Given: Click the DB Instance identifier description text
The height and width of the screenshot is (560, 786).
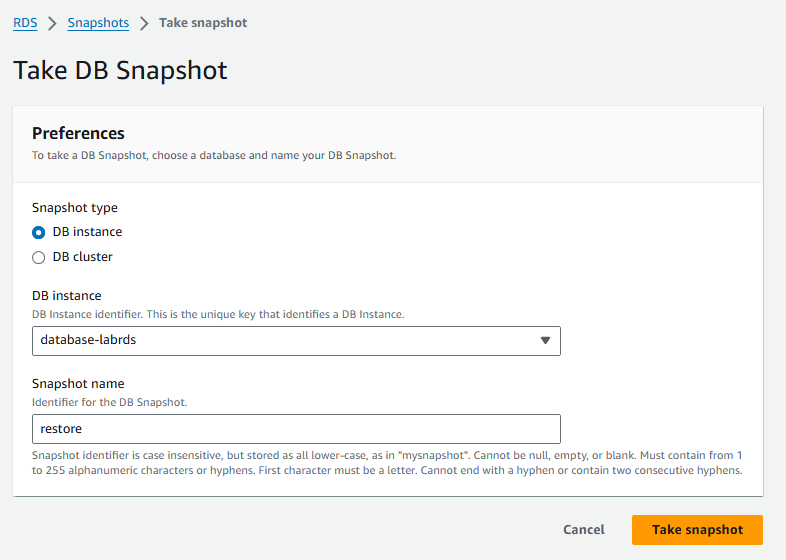Looking at the screenshot, I should pos(218,314).
